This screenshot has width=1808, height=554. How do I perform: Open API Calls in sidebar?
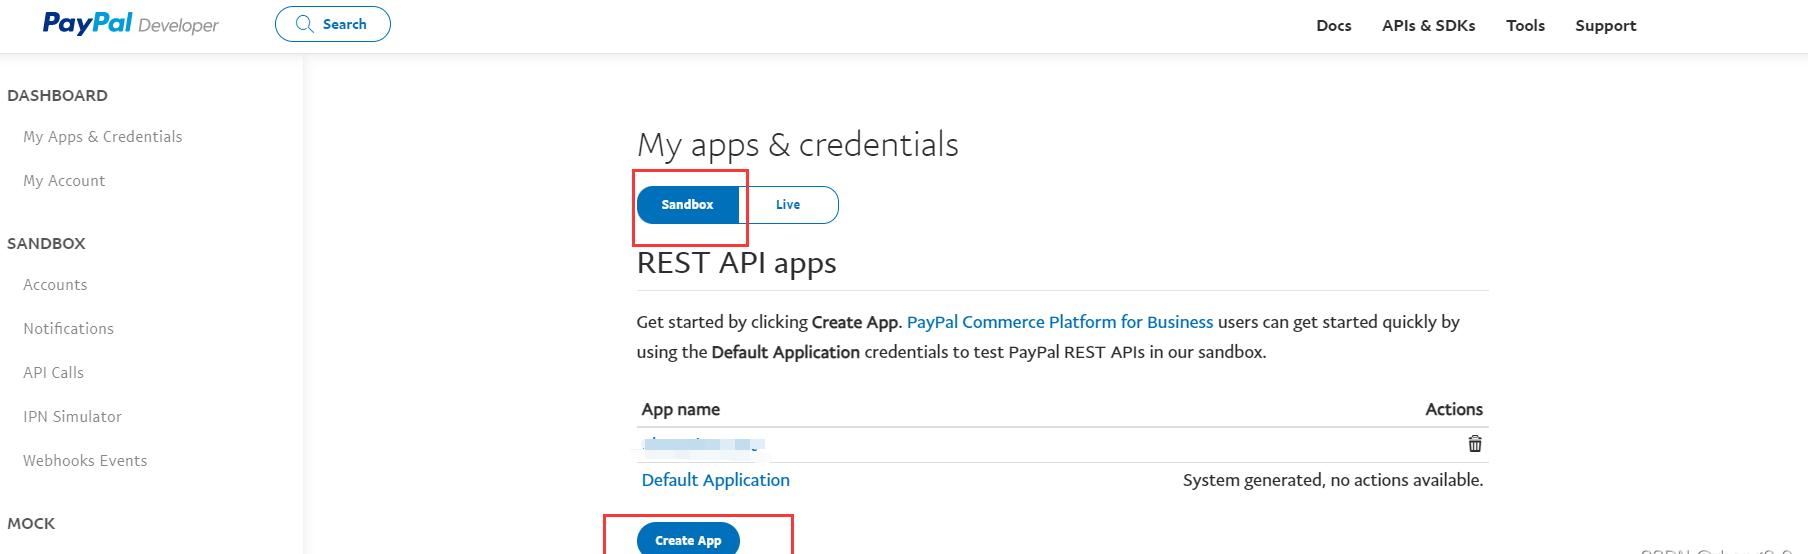(53, 373)
